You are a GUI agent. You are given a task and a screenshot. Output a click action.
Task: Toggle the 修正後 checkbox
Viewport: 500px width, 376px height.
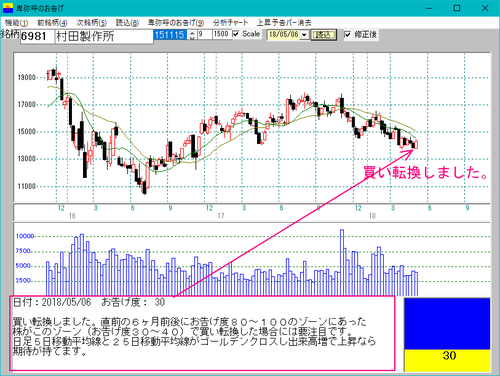point(347,34)
